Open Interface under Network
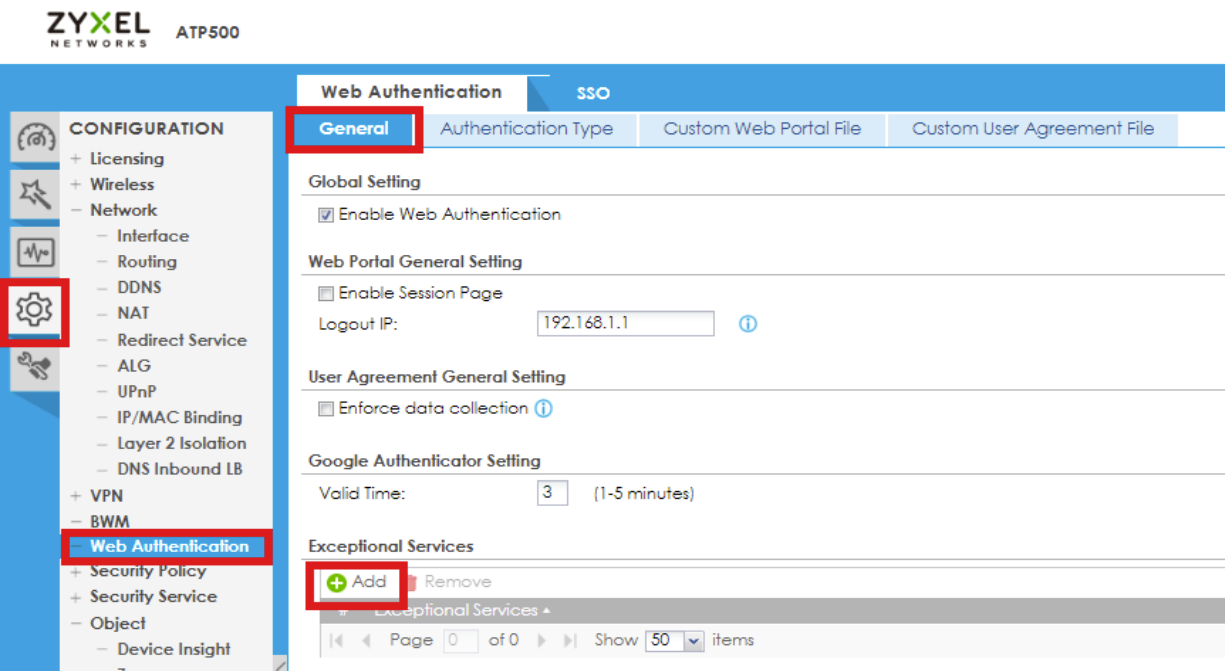 coord(152,236)
